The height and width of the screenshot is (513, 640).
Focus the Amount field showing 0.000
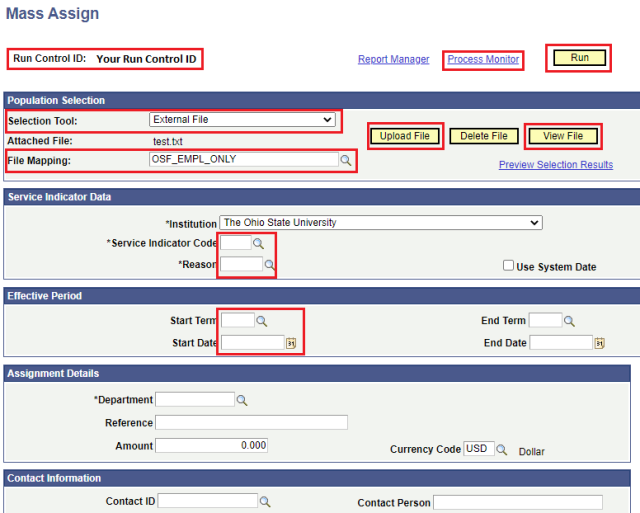pyautogui.click(x=211, y=445)
